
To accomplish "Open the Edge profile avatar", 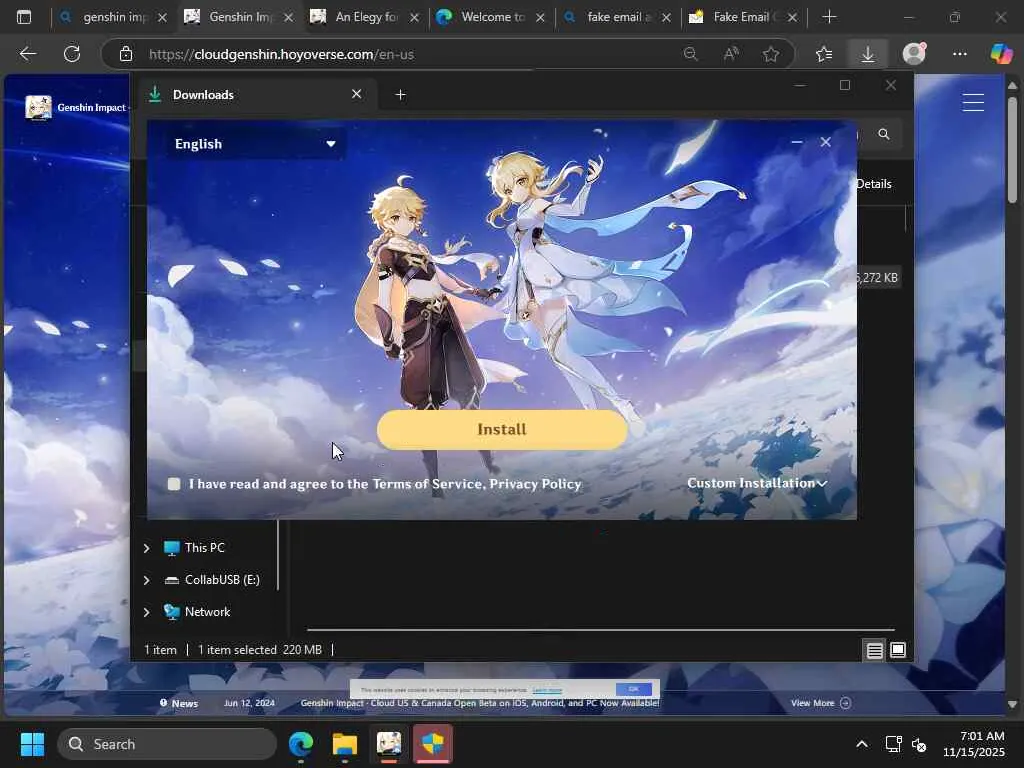I will point(914,54).
